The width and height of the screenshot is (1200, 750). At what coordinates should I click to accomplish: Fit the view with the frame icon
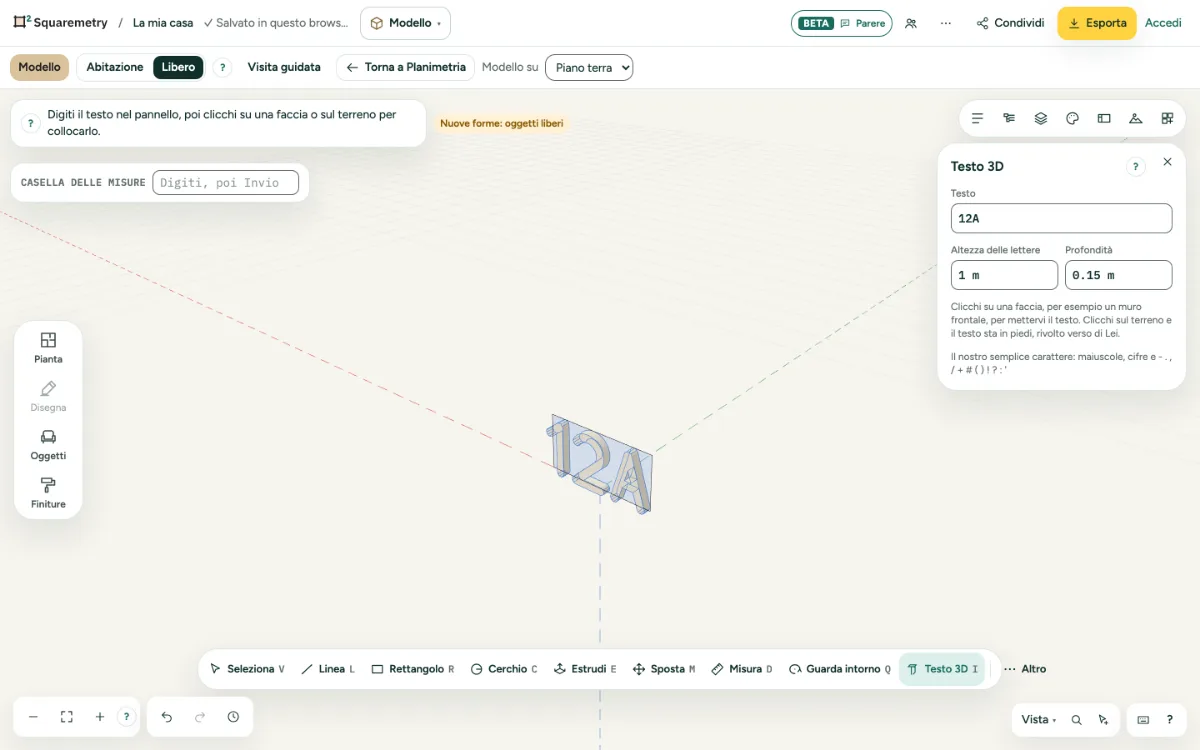67,717
